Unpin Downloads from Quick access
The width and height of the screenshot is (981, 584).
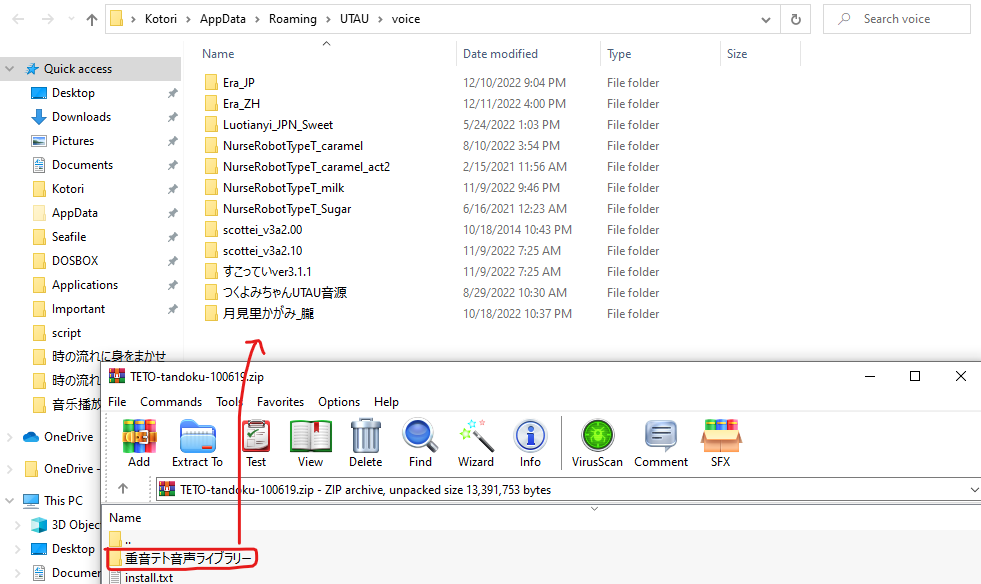coord(173,117)
